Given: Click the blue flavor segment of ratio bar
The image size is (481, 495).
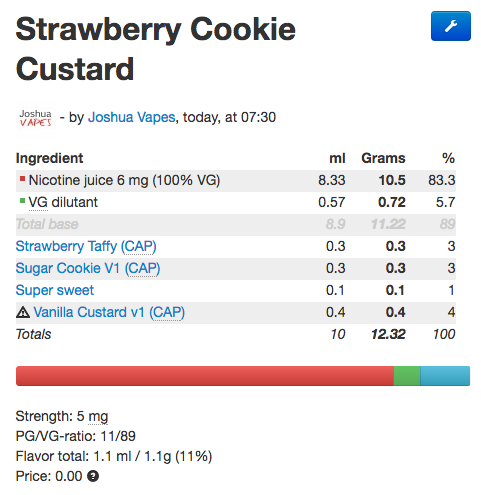Looking at the screenshot, I should click(x=445, y=376).
